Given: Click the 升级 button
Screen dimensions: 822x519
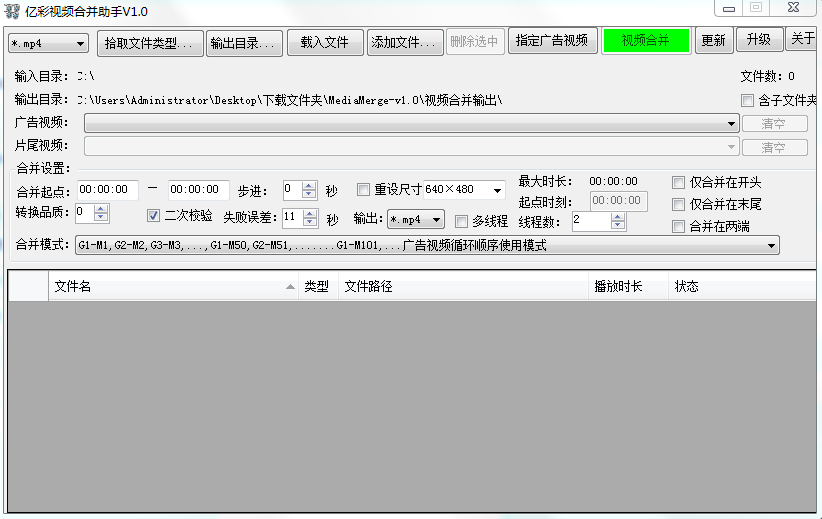Looking at the screenshot, I should click(x=759, y=40).
